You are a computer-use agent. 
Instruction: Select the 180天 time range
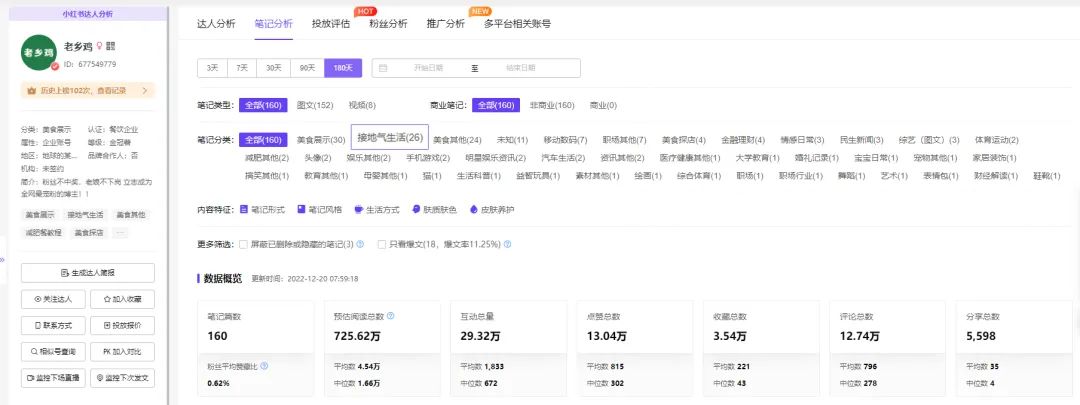pyautogui.click(x=343, y=68)
